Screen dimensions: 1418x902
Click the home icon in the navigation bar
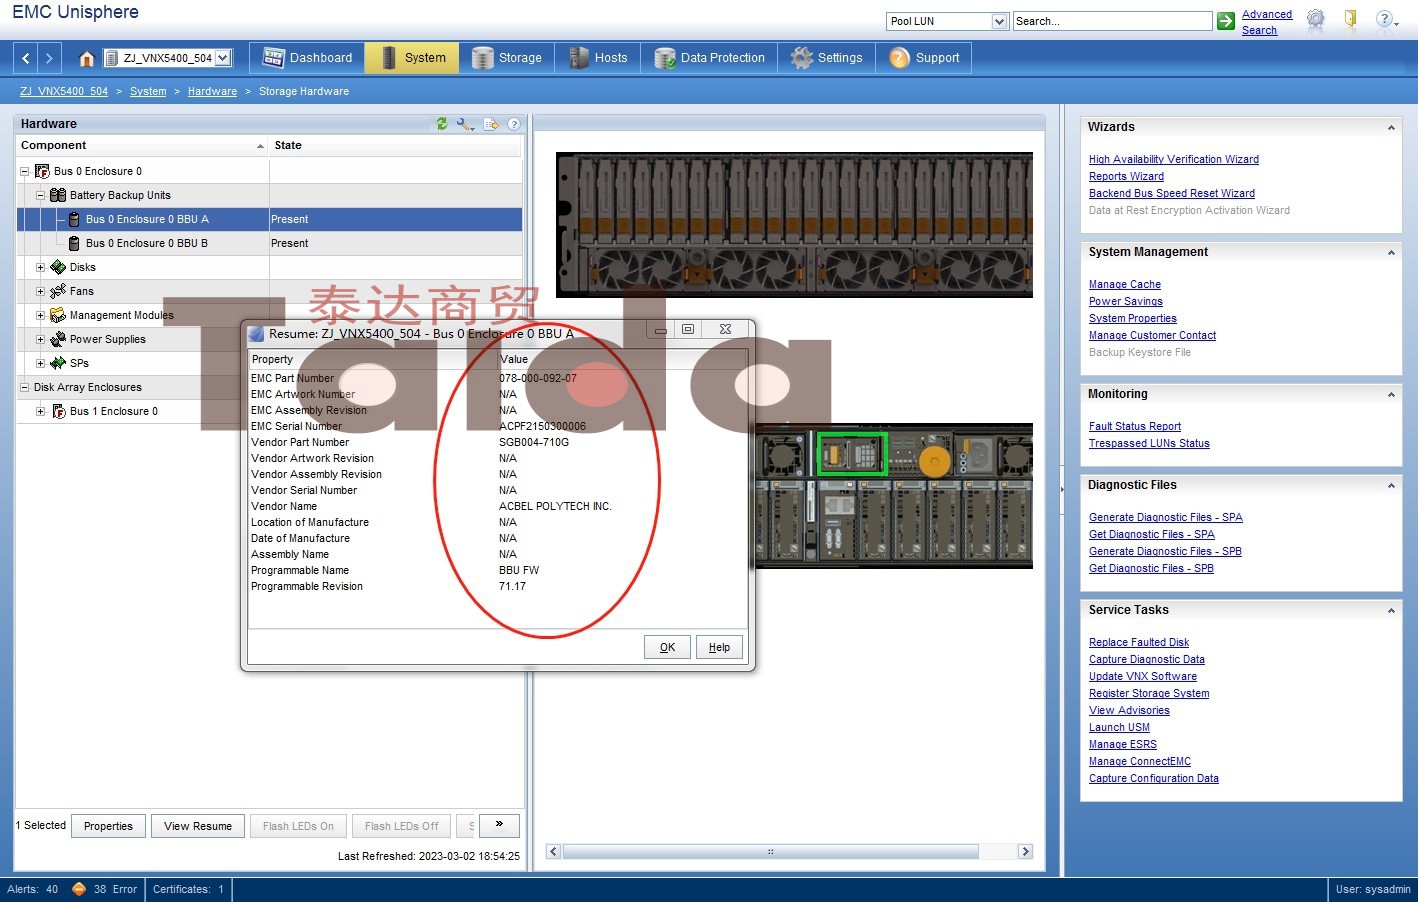tap(86, 58)
